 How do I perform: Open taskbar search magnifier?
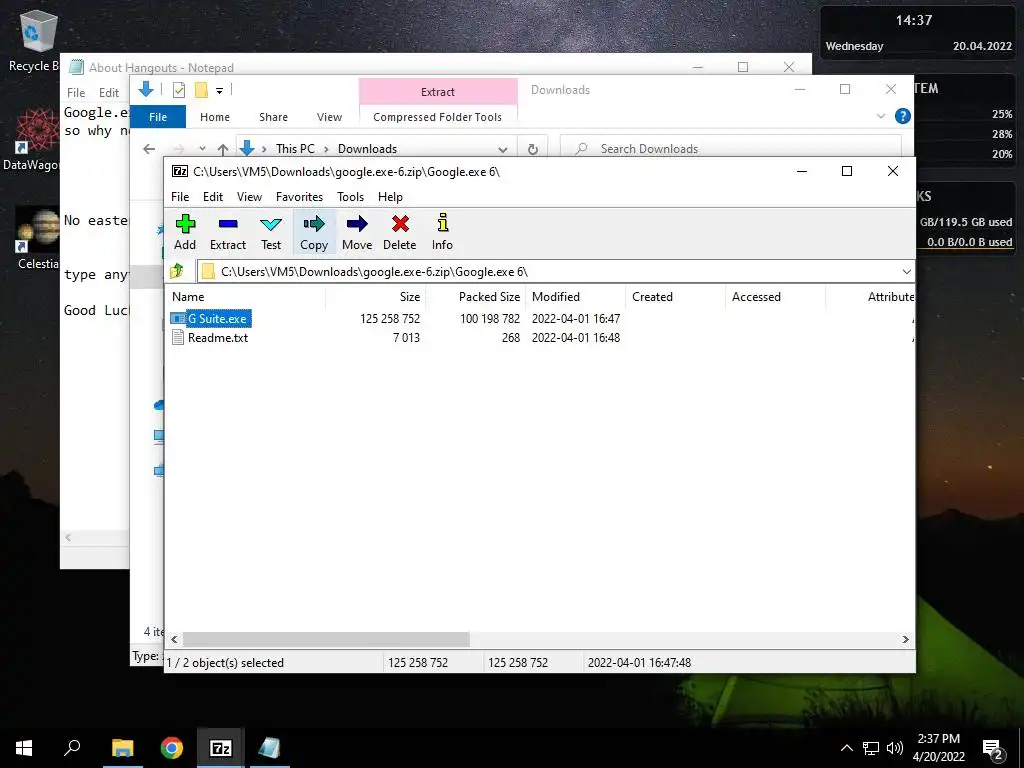pyautogui.click(x=72, y=748)
